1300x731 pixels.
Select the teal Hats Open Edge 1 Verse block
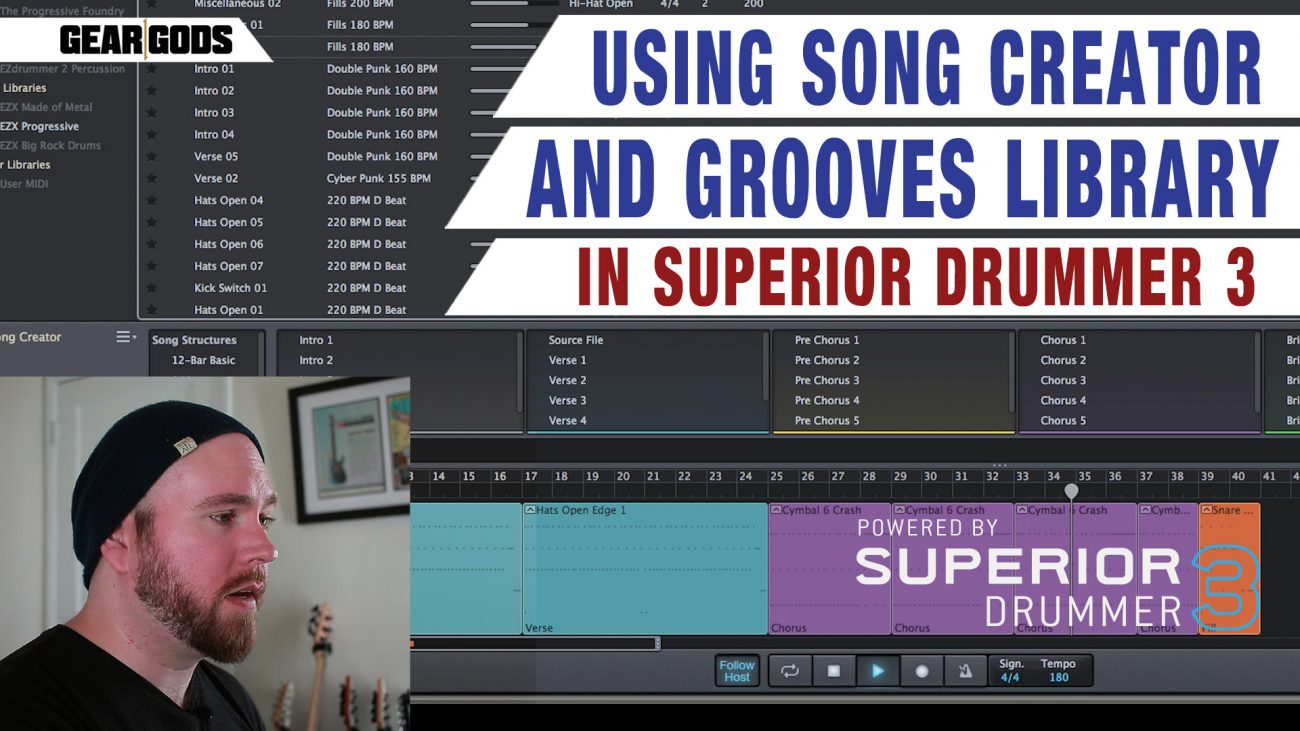click(x=645, y=568)
